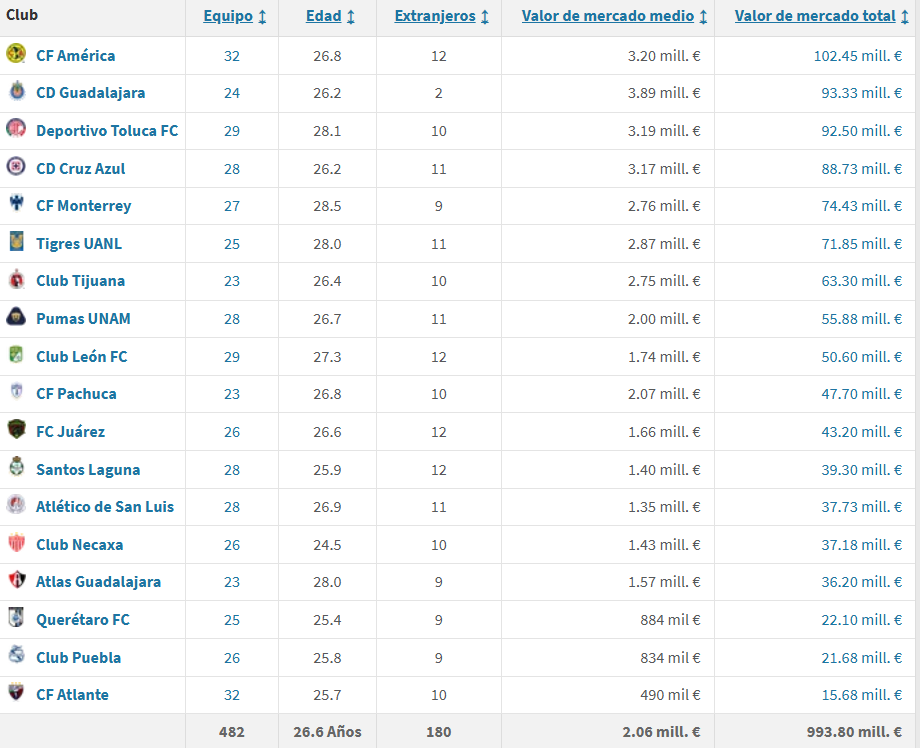Click the CD Cruz Azul crest
920x748 pixels.
point(16,166)
